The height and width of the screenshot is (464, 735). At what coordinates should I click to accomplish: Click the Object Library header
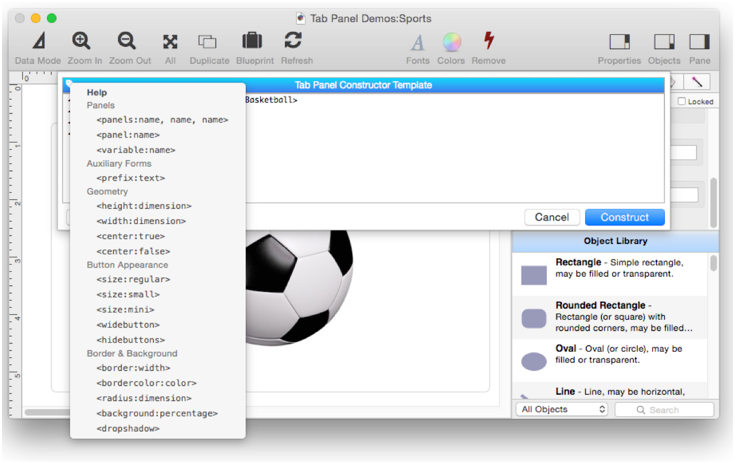click(615, 241)
